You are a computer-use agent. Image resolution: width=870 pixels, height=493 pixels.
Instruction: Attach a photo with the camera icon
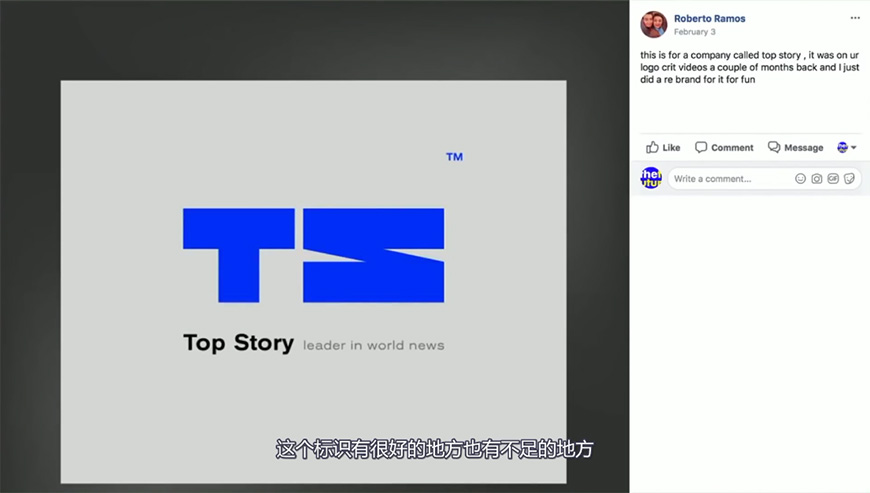click(x=816, y=179)
